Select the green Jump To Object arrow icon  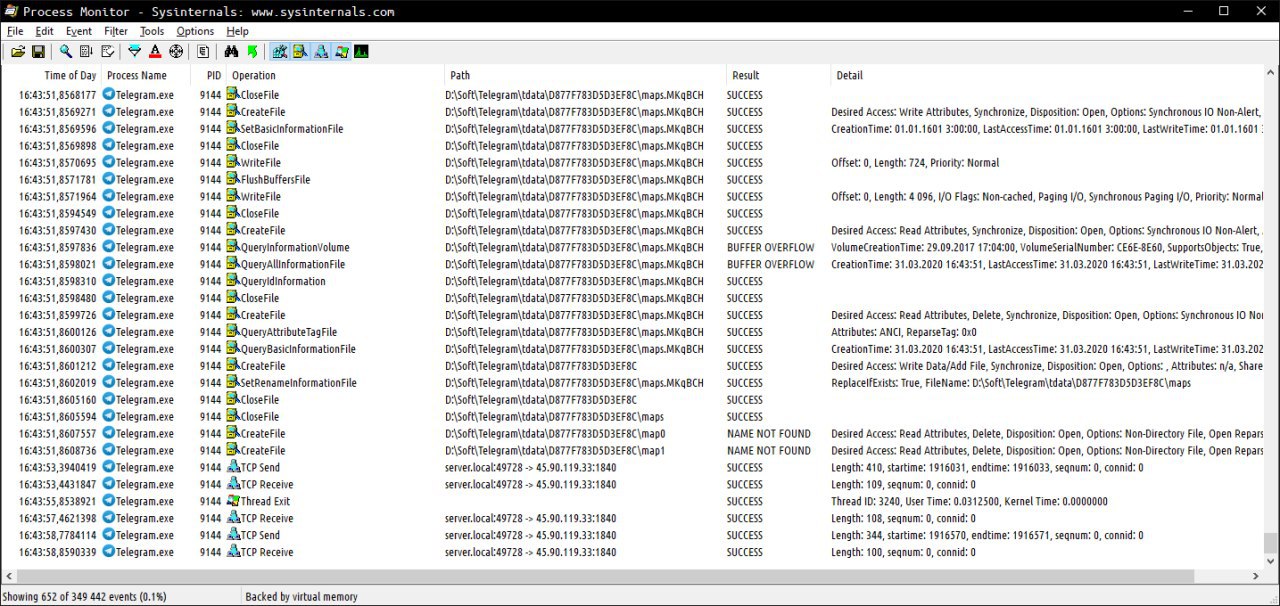(252, 51)
